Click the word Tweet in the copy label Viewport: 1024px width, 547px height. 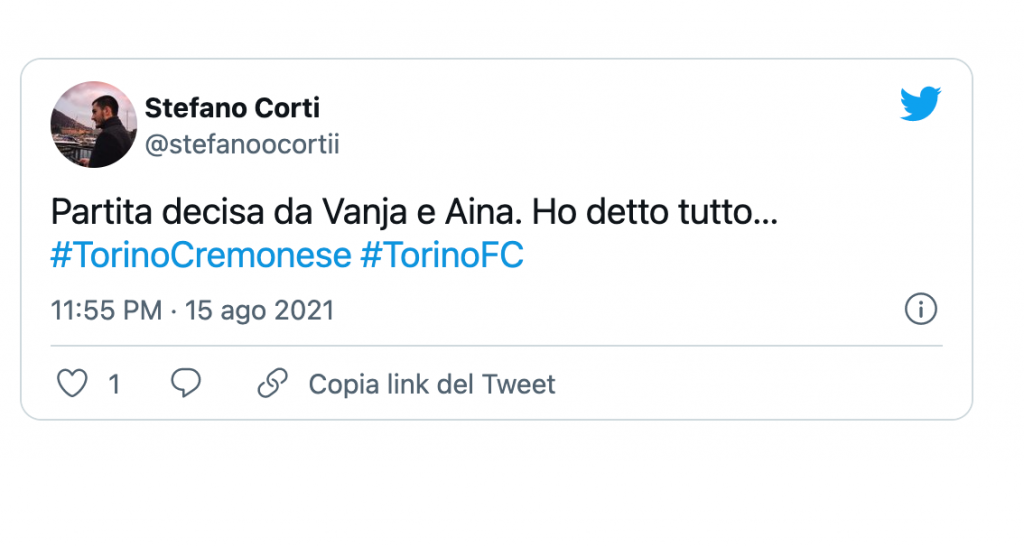click(x=518, y=384)
